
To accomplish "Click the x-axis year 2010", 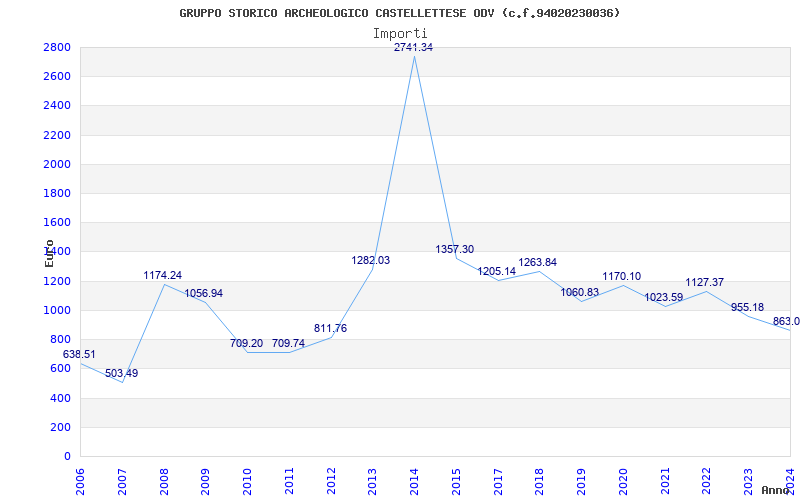I will pyautogui.click(x=247, y=481).
